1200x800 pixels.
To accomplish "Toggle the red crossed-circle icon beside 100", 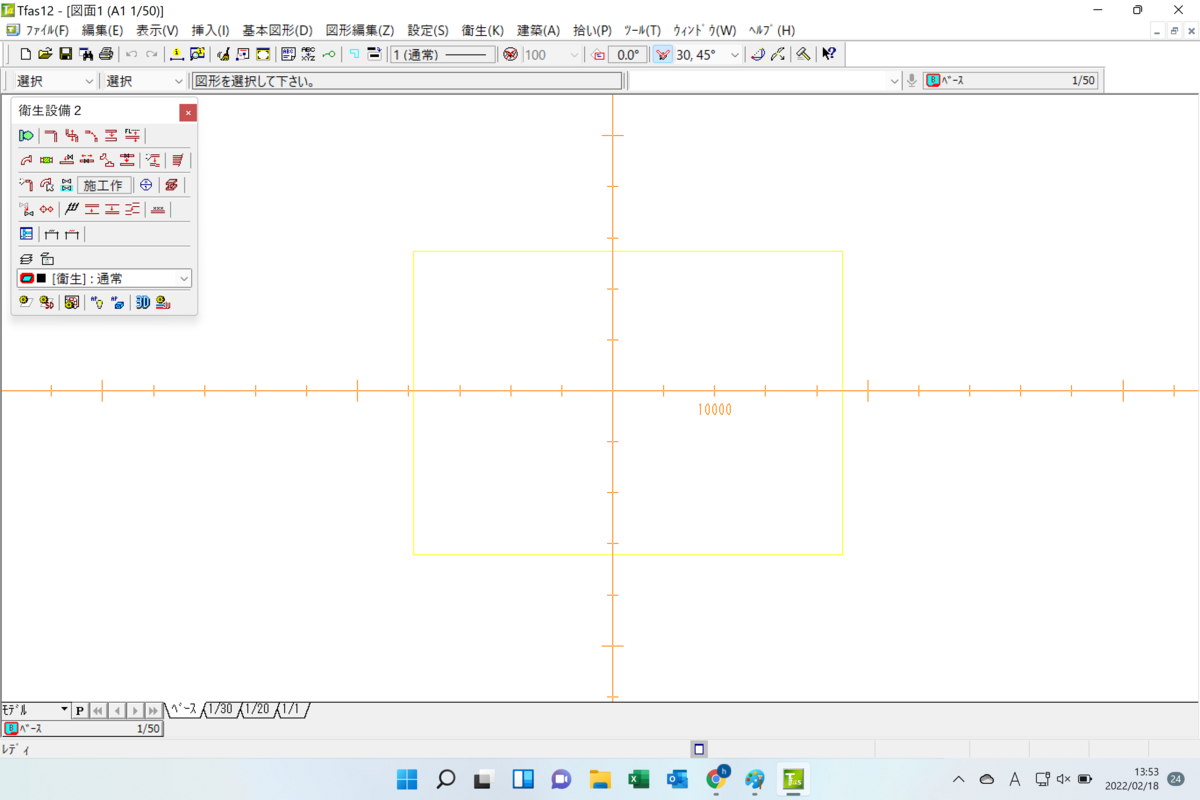I will pyautogui.click(x=510, y=55).
